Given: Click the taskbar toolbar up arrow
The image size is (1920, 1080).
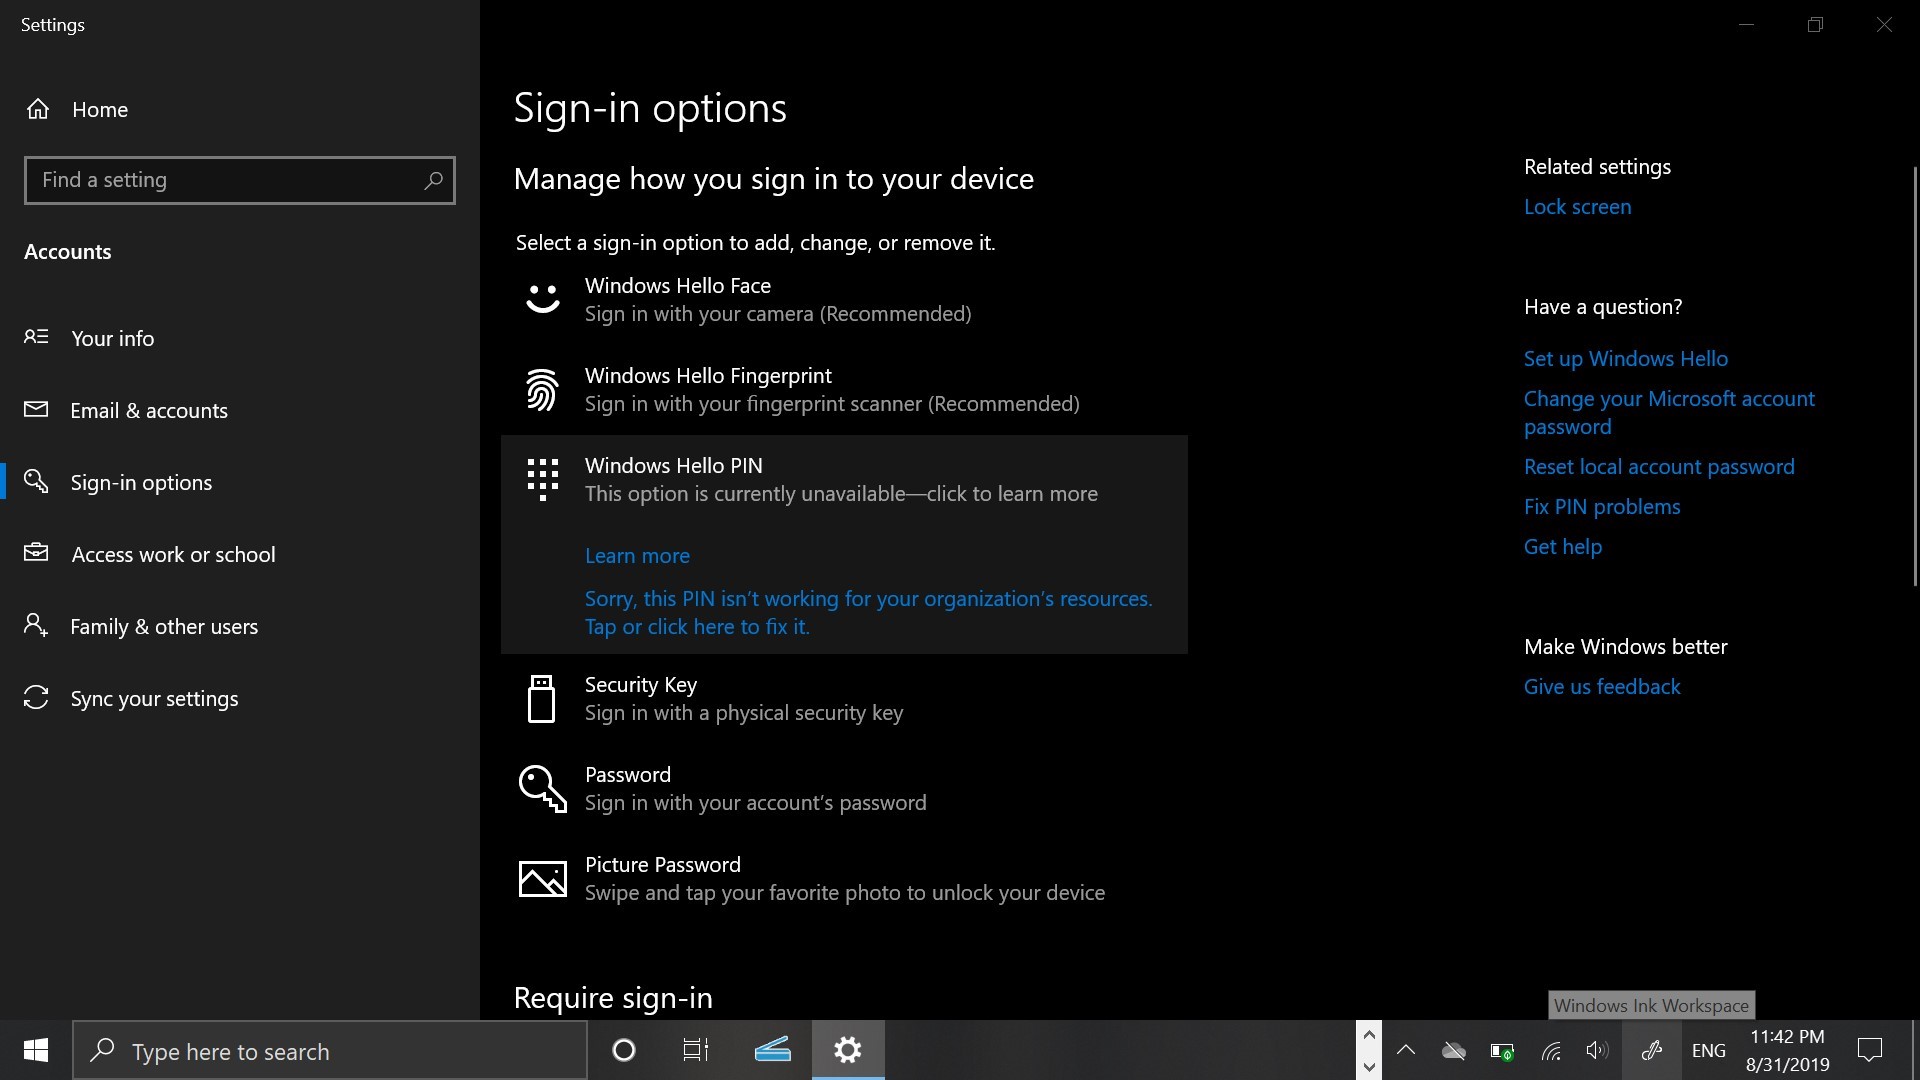Looking at the screenshot, I should (1369, 1034).
